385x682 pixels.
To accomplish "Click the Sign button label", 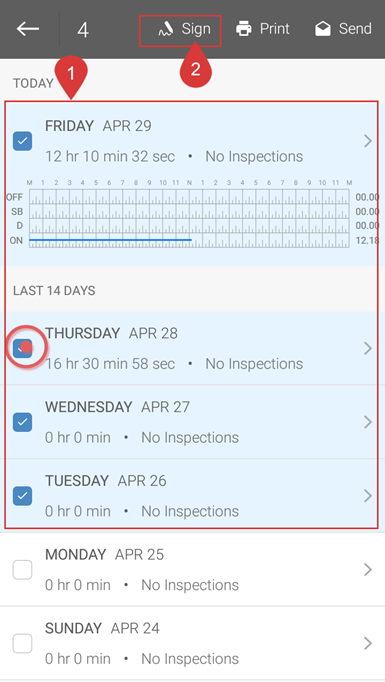I will coord(196,29).
